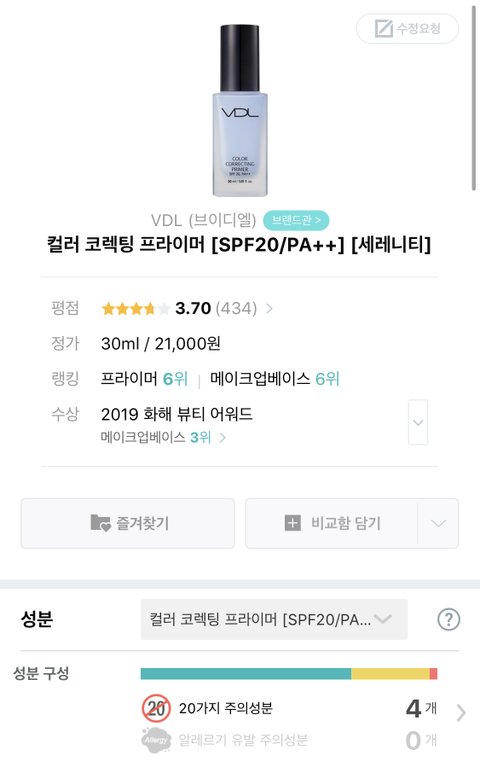This screenshot has height=767, width=480.
Task: Open reviews via the rating count arrow
Action: 269,309
